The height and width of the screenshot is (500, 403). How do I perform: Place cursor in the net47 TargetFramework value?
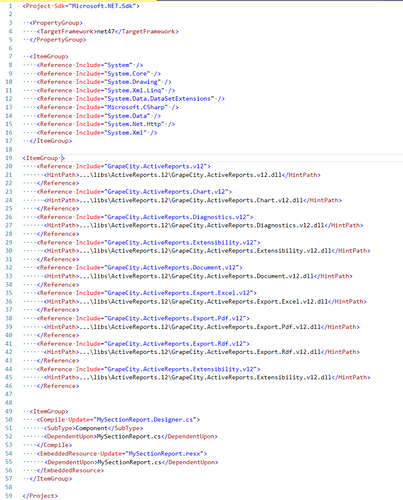point(106,31)
